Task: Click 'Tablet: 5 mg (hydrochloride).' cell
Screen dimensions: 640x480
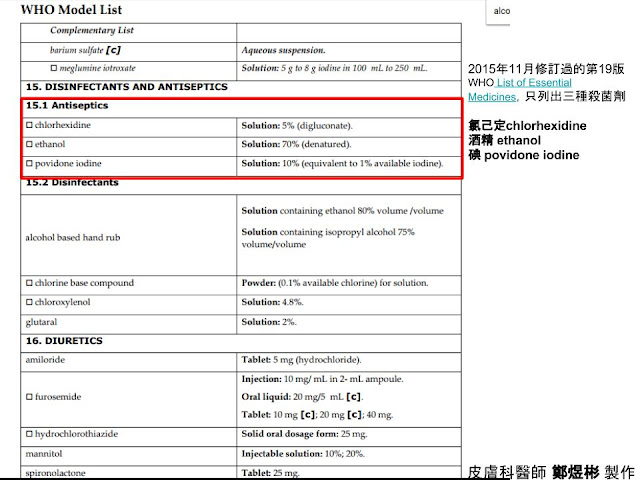Action: tap(349, 362)
